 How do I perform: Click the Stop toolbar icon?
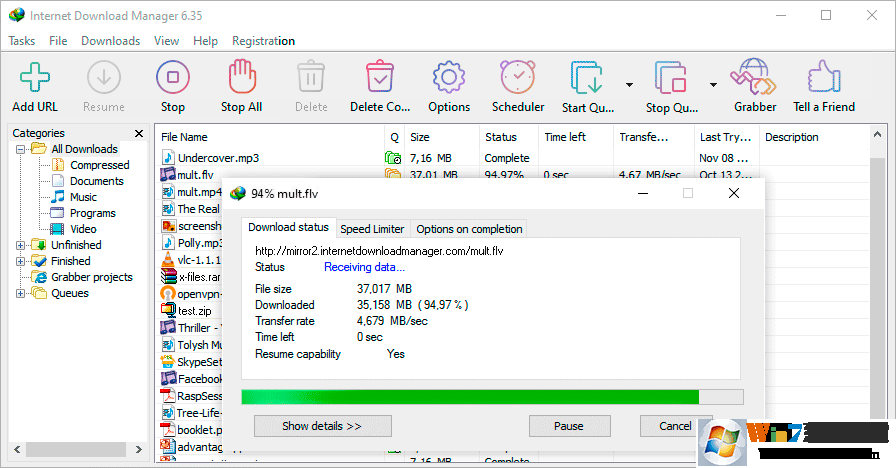pyautogui.click(x=173, y=77)
